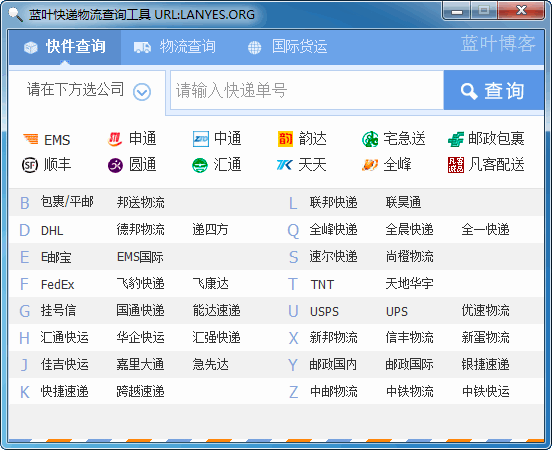552x450 pixels.
Task: Select E邮宝 in row E
Action: [x=56, y=257]
